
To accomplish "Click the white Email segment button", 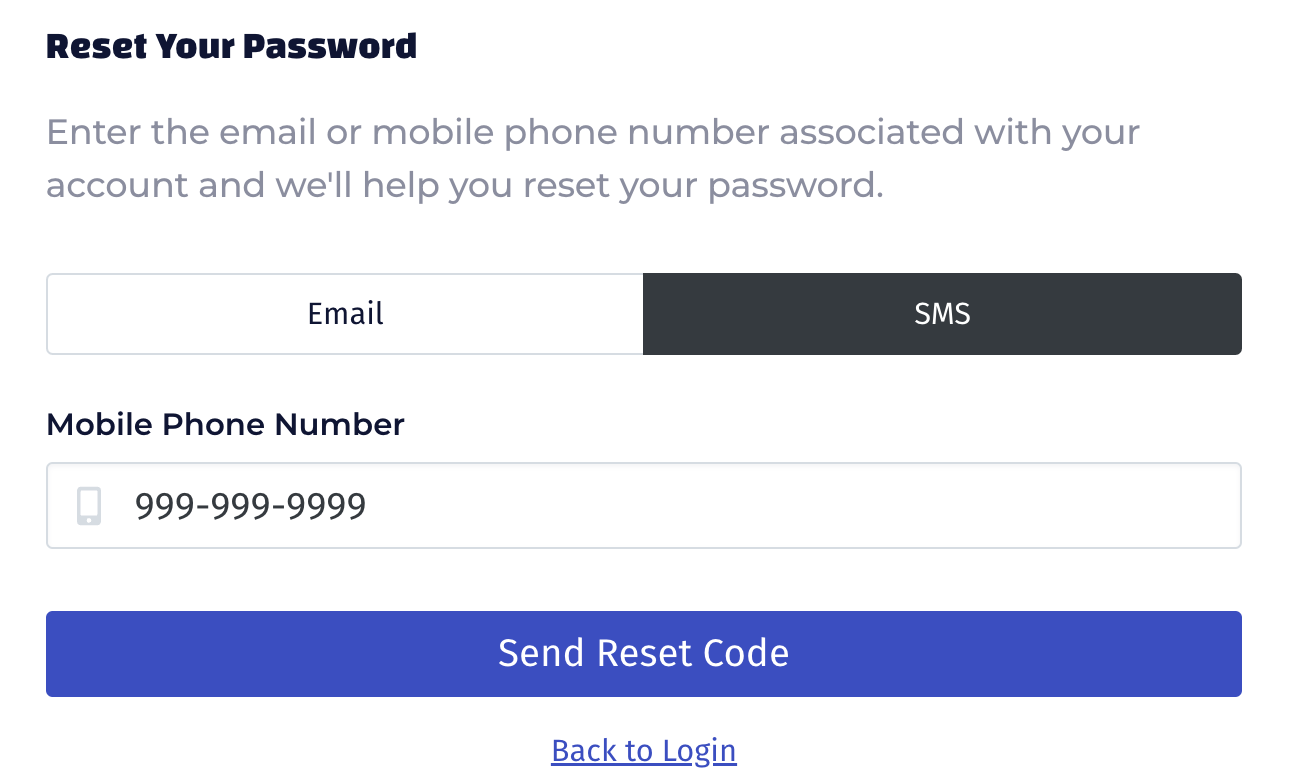I will coord(345,314).
